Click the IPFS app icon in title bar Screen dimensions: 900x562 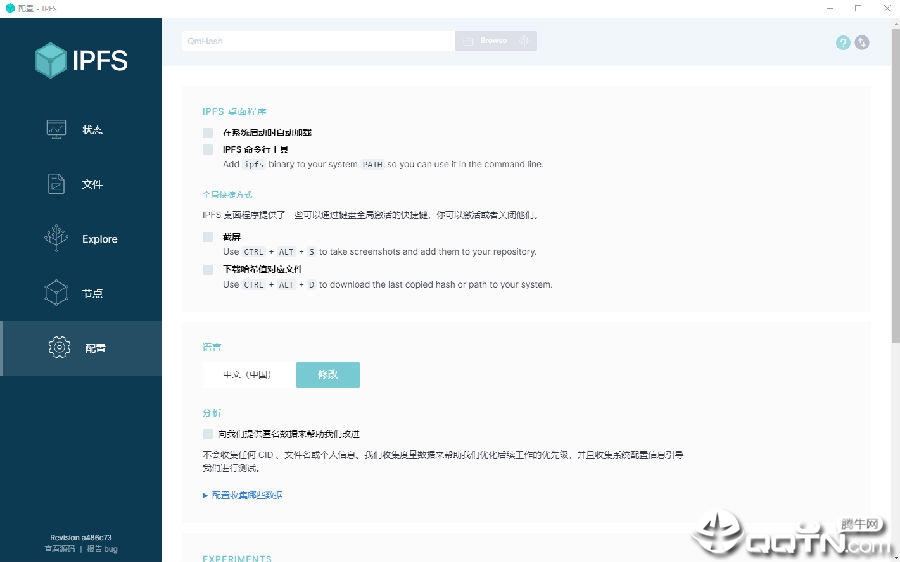(x=10, y=8)
